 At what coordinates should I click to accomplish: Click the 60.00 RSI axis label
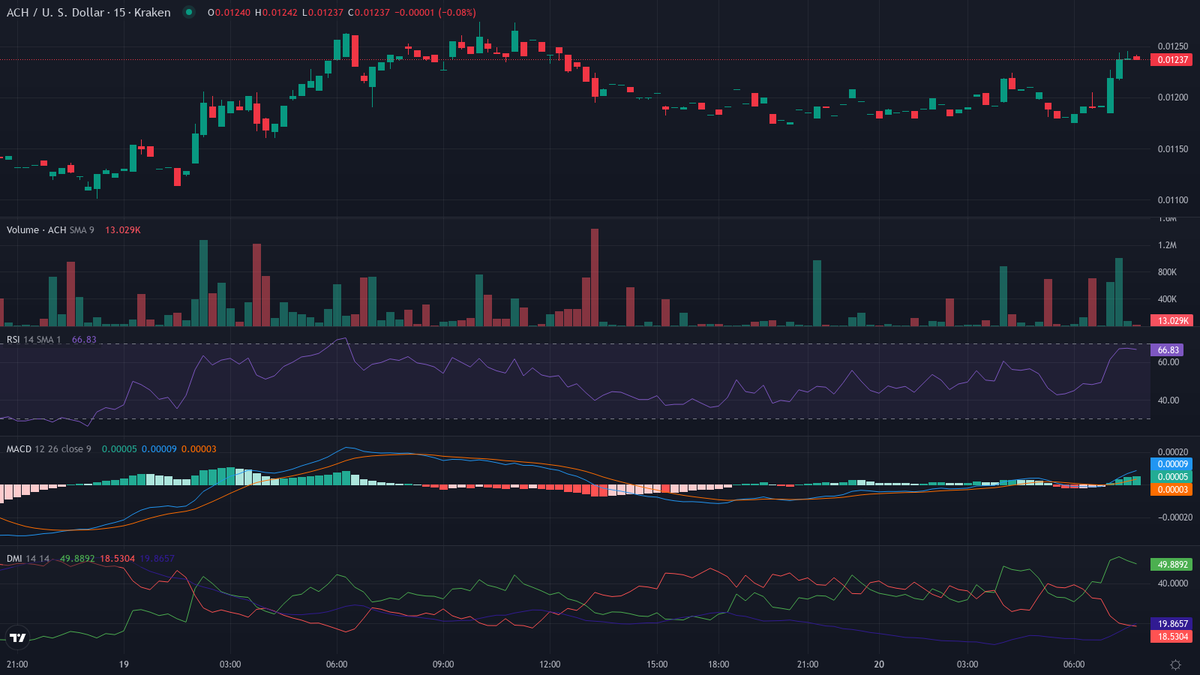(x=1168, y=363)
